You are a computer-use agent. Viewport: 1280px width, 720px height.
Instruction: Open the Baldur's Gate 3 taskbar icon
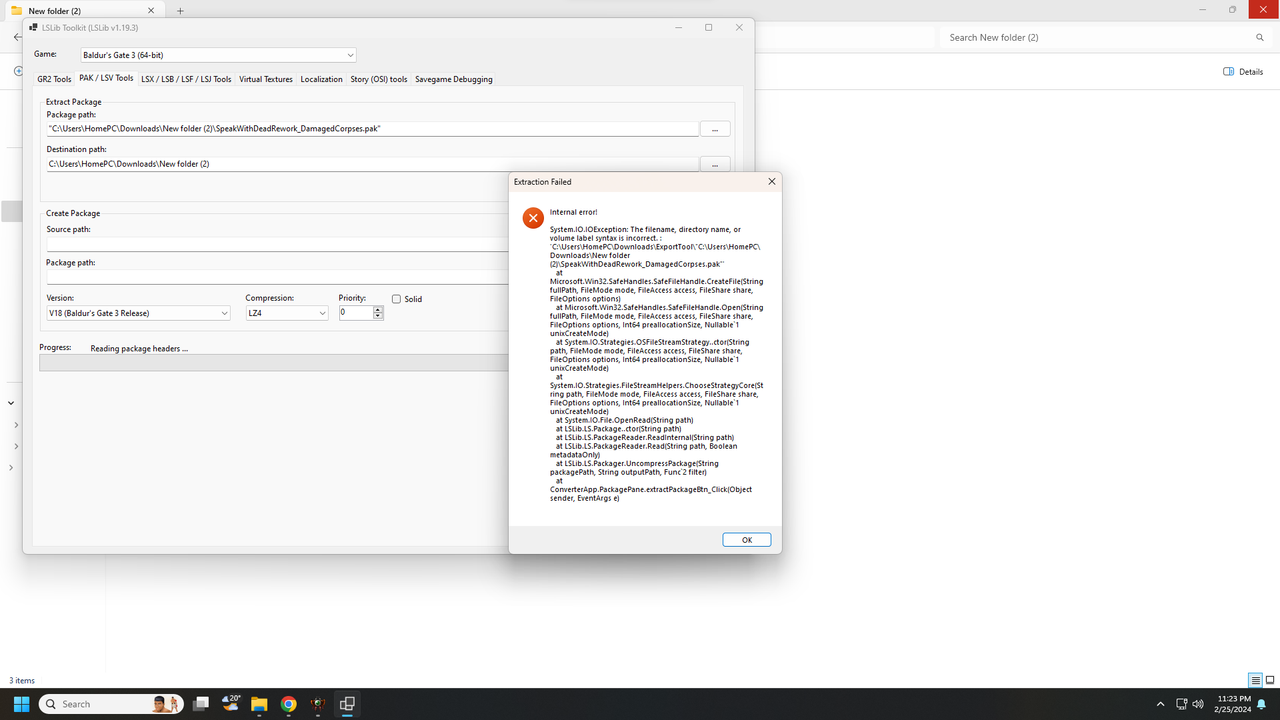click(x=318, y=704)
